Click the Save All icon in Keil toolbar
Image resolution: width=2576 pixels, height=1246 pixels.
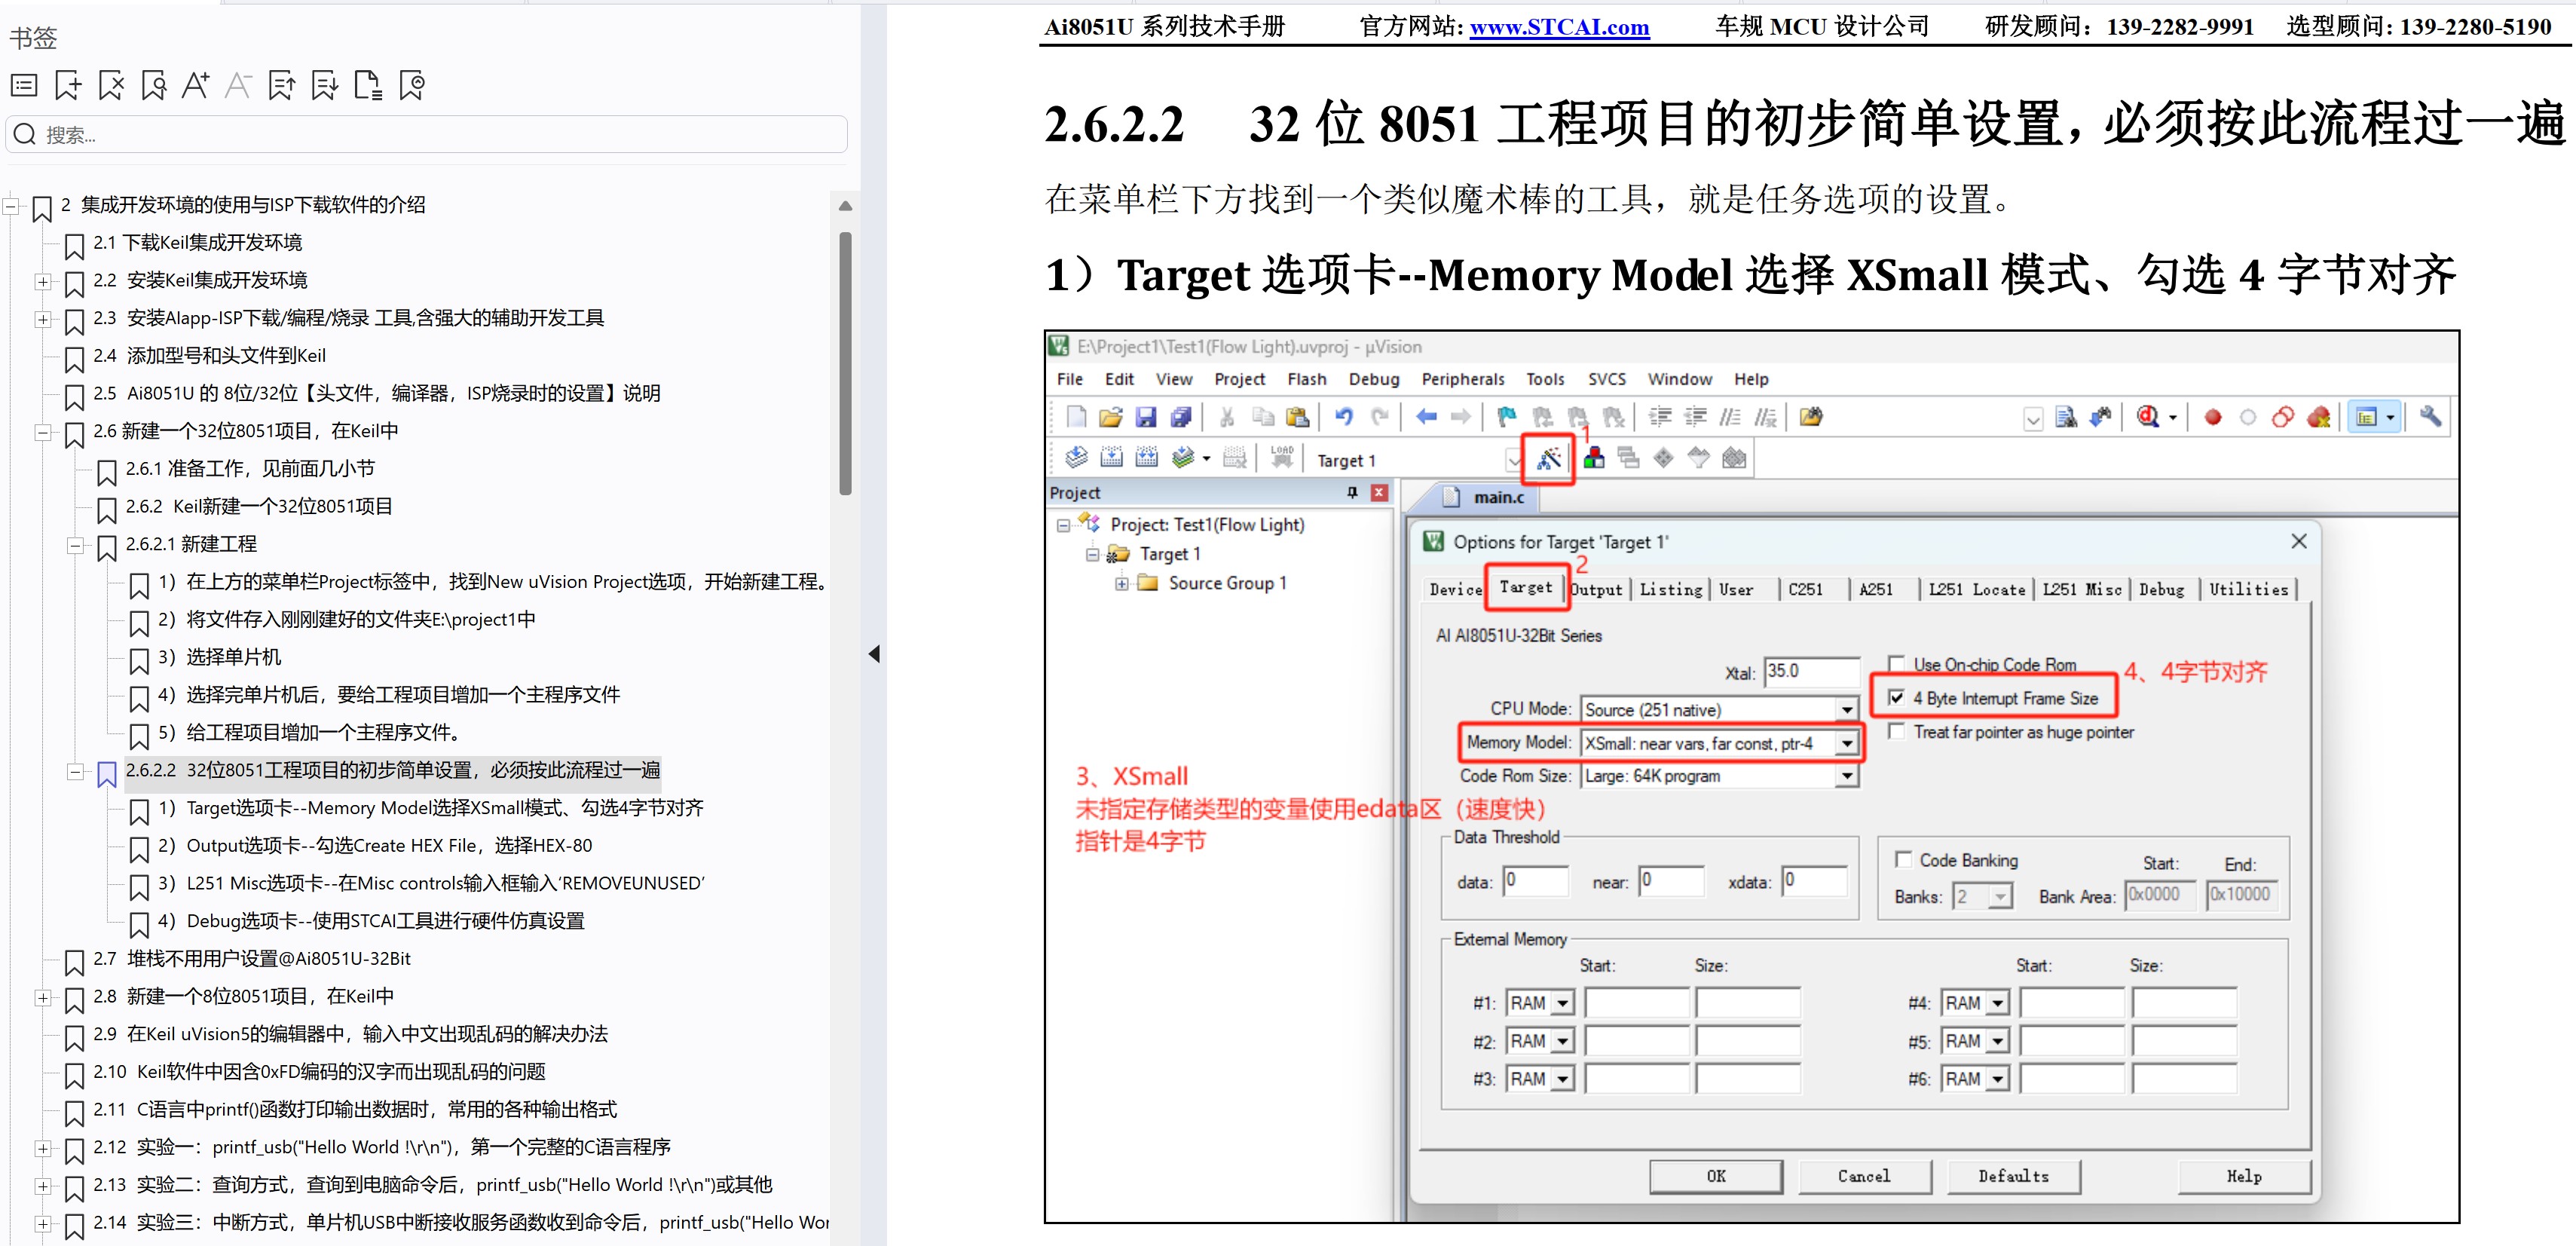click(1181, 417)
